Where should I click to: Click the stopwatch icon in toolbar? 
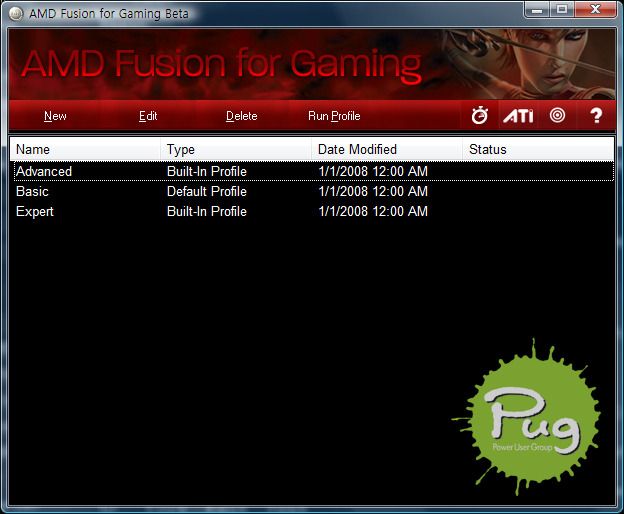480,116
